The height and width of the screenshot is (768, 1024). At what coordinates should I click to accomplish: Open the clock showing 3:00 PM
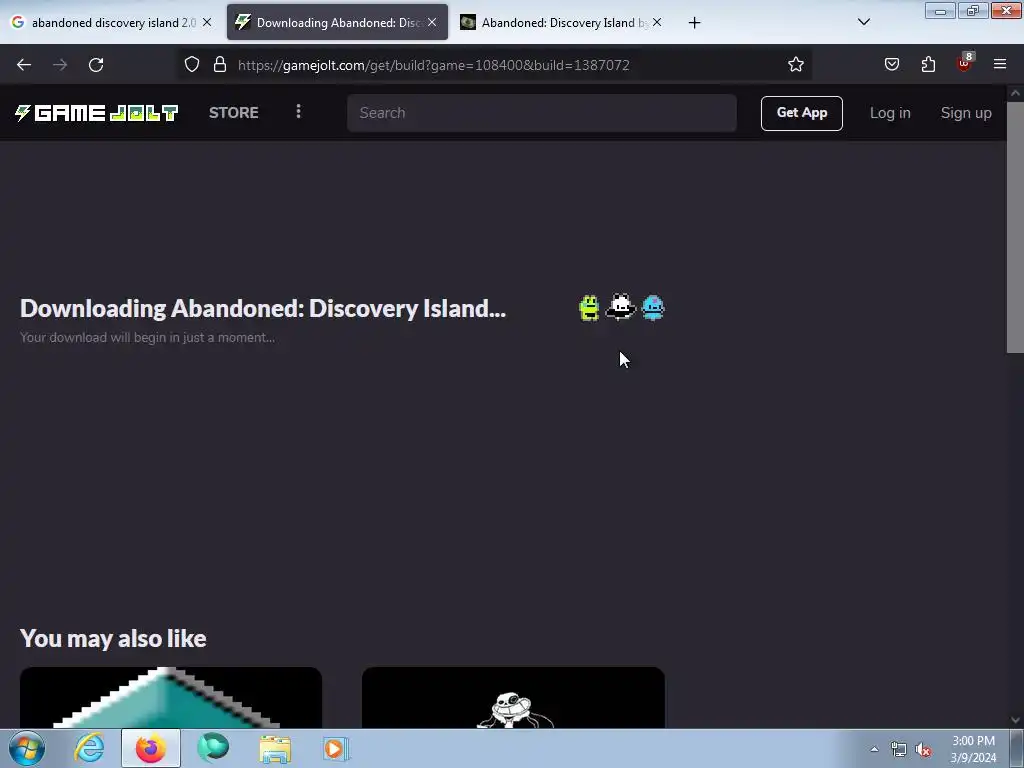click(973, 749)
